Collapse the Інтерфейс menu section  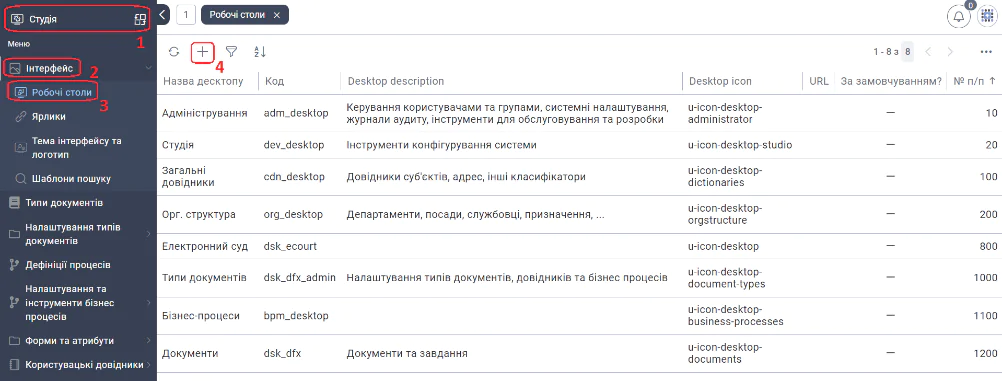(x=148, y=68)
